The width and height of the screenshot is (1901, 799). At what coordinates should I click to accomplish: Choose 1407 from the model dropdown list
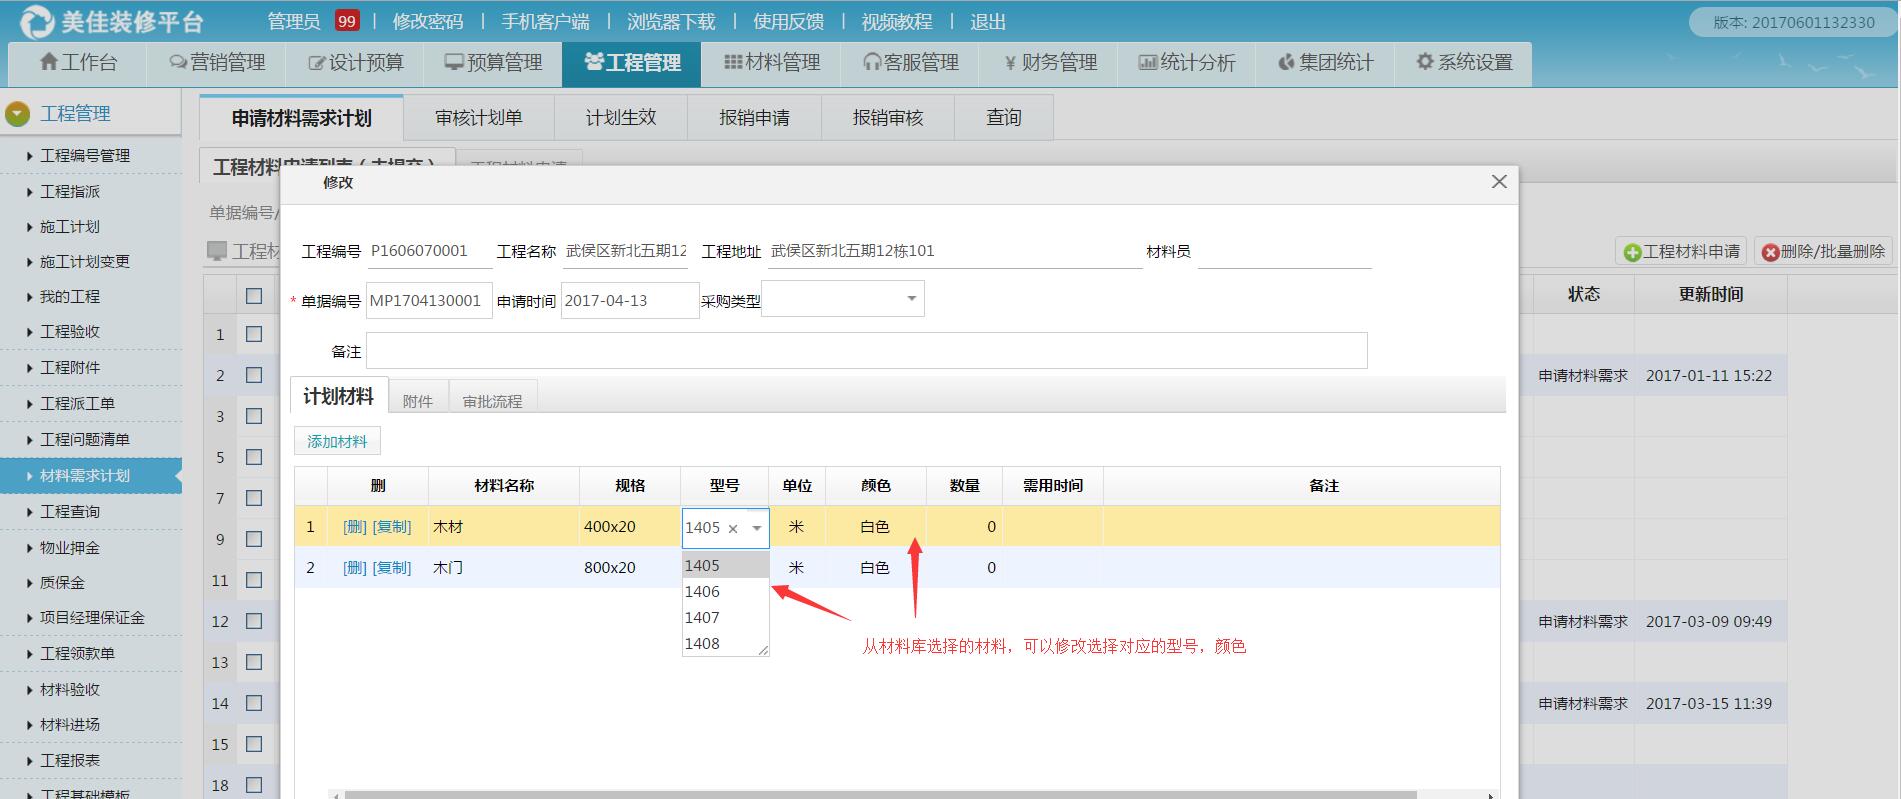(702, 618)
